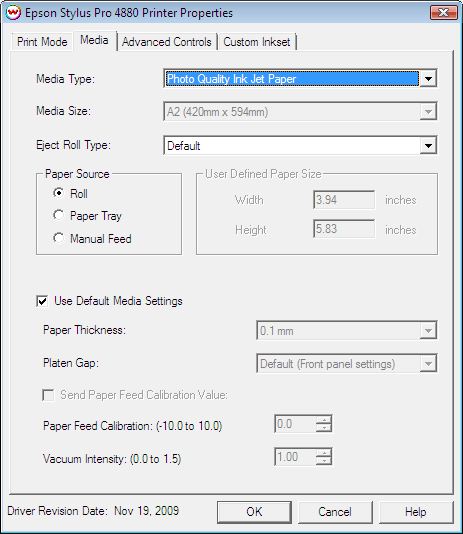Click the OK button
Viewport: 463px width, 534px height.
[x=254, y=512]
